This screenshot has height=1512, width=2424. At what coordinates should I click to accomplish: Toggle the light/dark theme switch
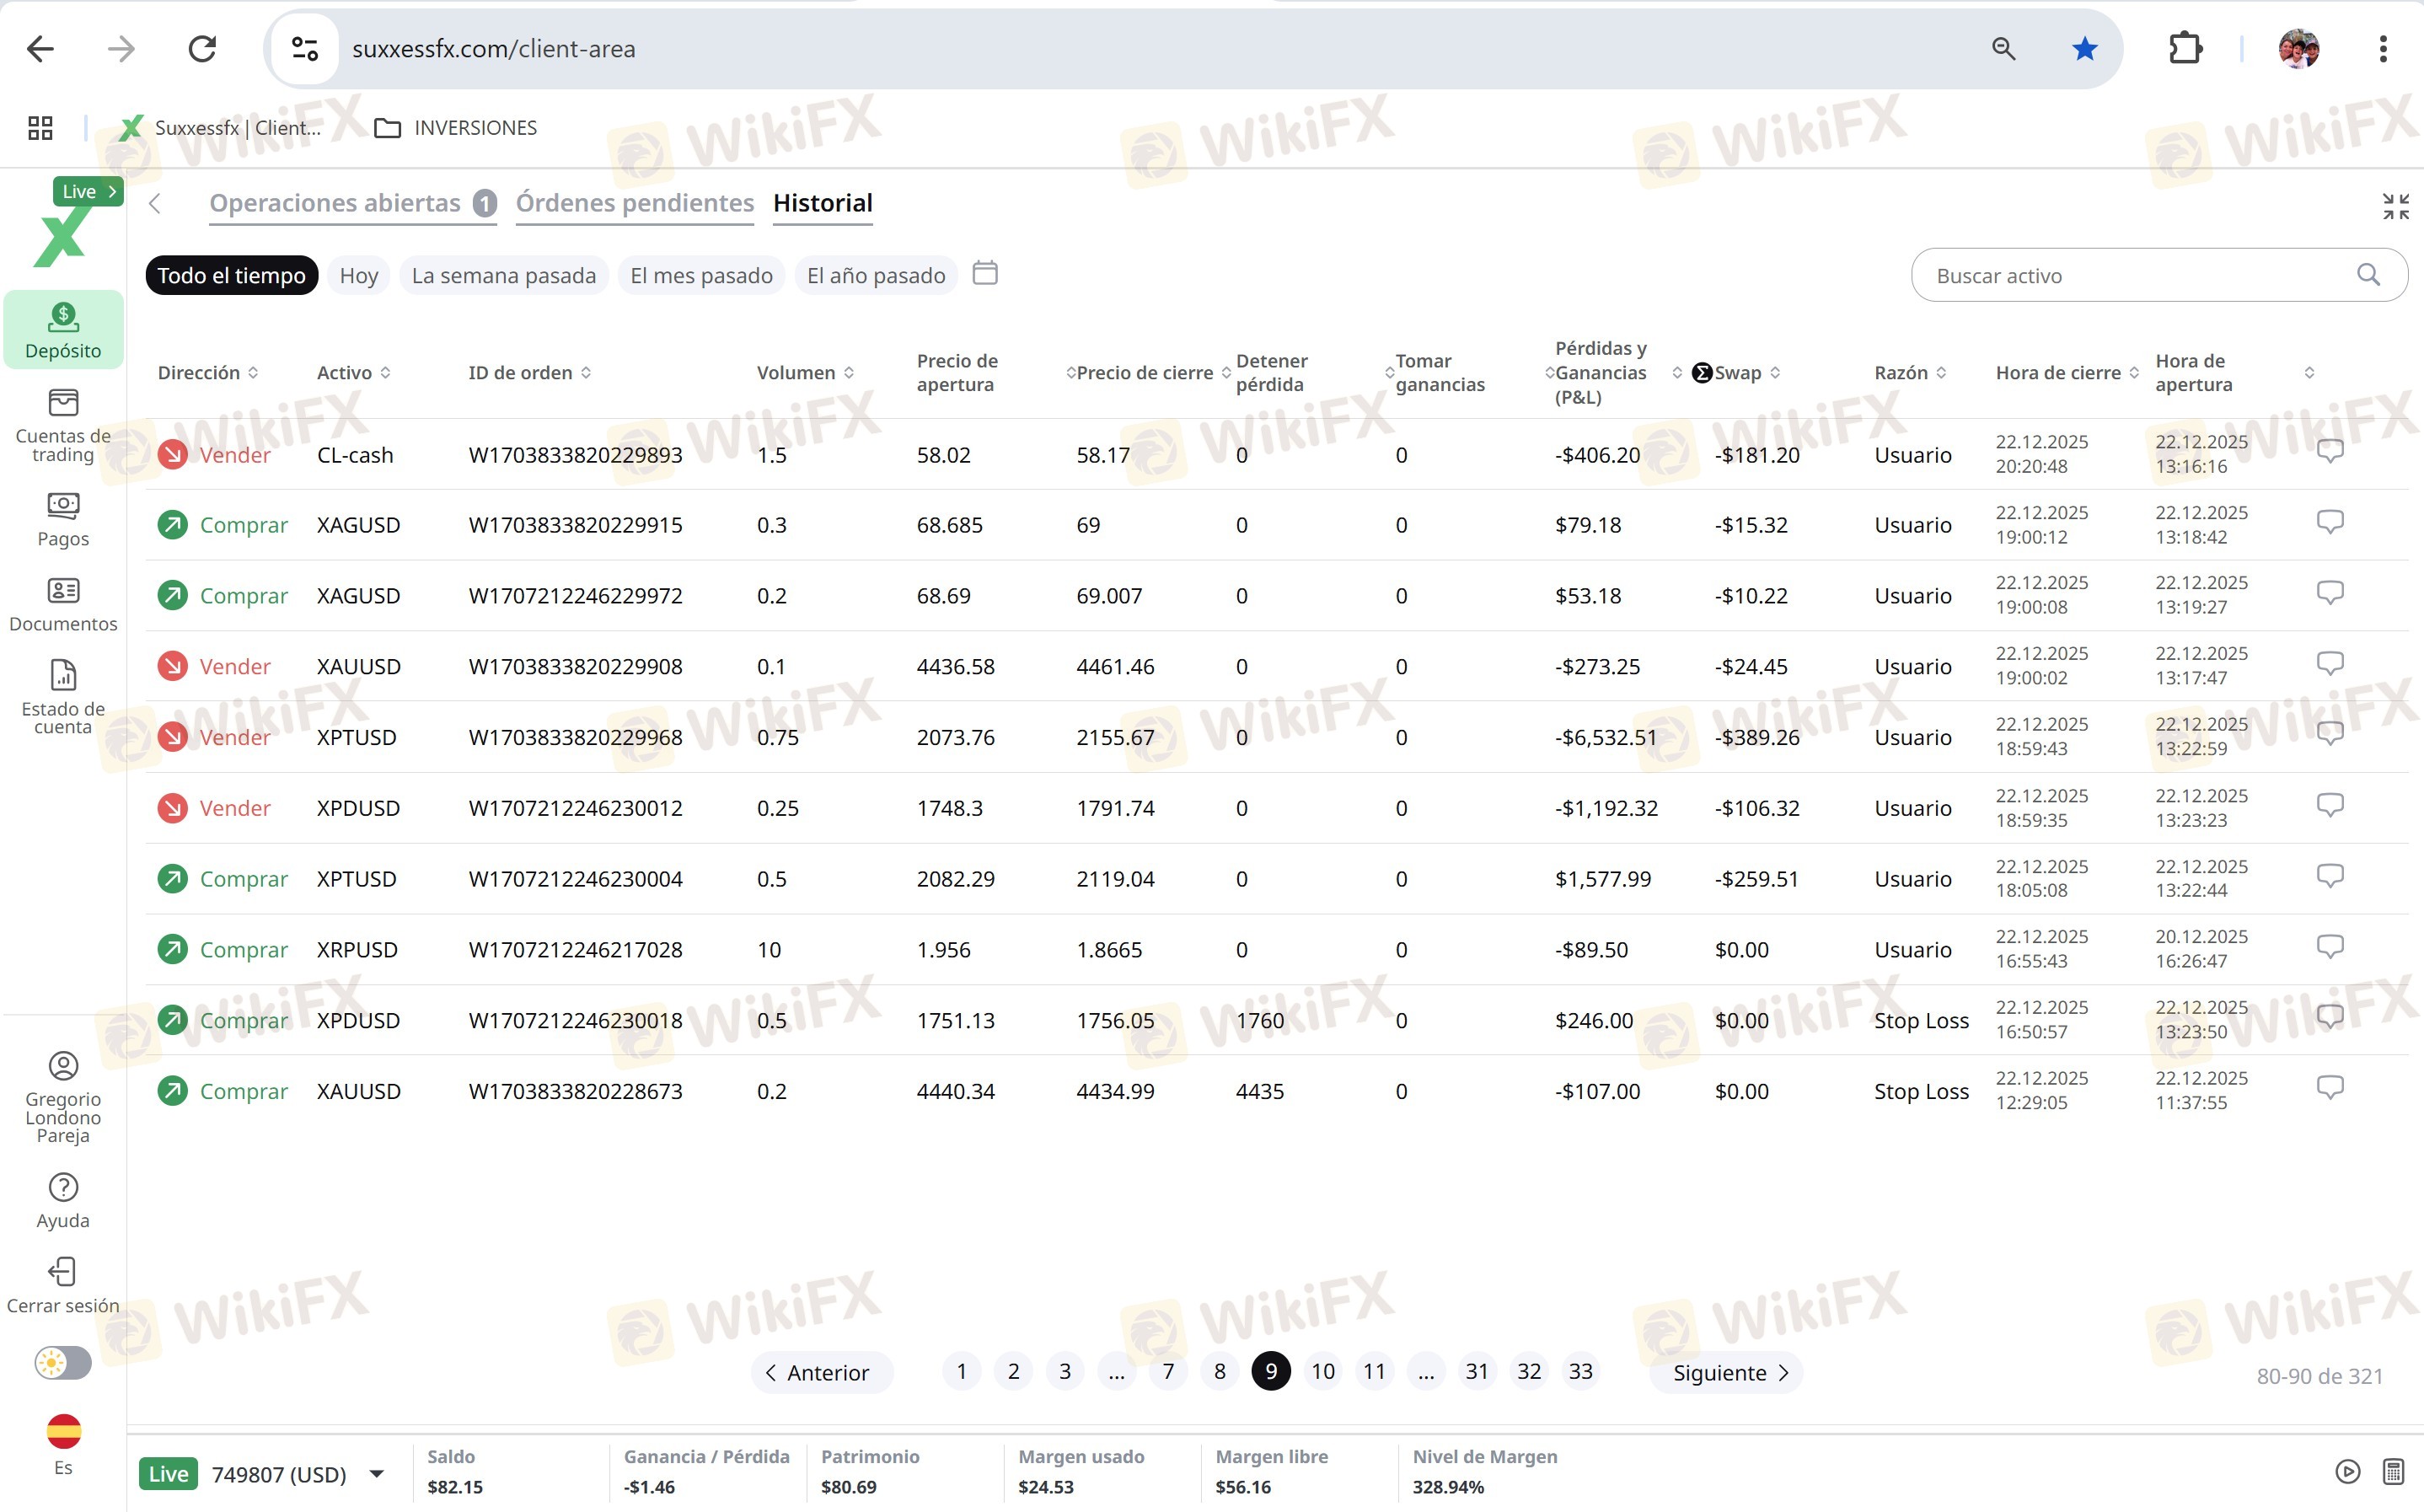(x=63, y=1363)
